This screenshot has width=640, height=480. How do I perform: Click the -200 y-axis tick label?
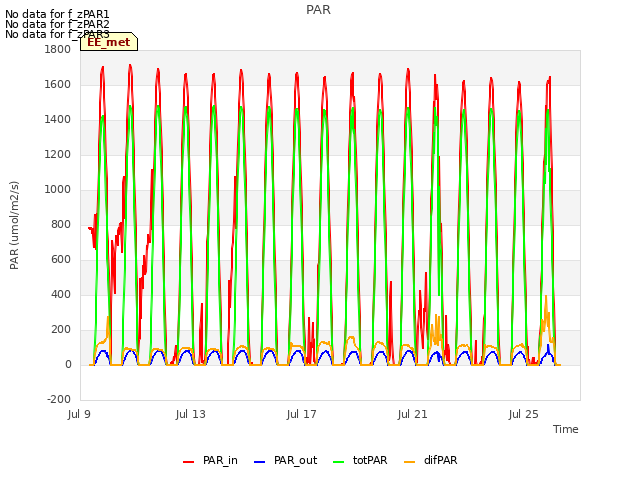tap(59, 399)
